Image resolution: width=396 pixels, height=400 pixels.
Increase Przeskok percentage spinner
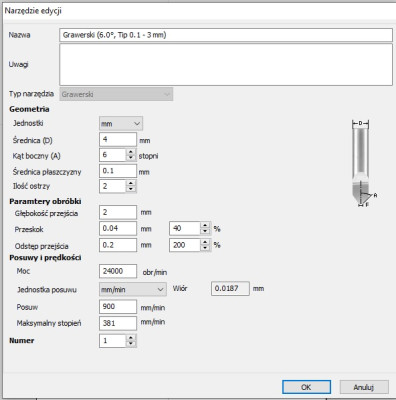[x=205, y=226]
